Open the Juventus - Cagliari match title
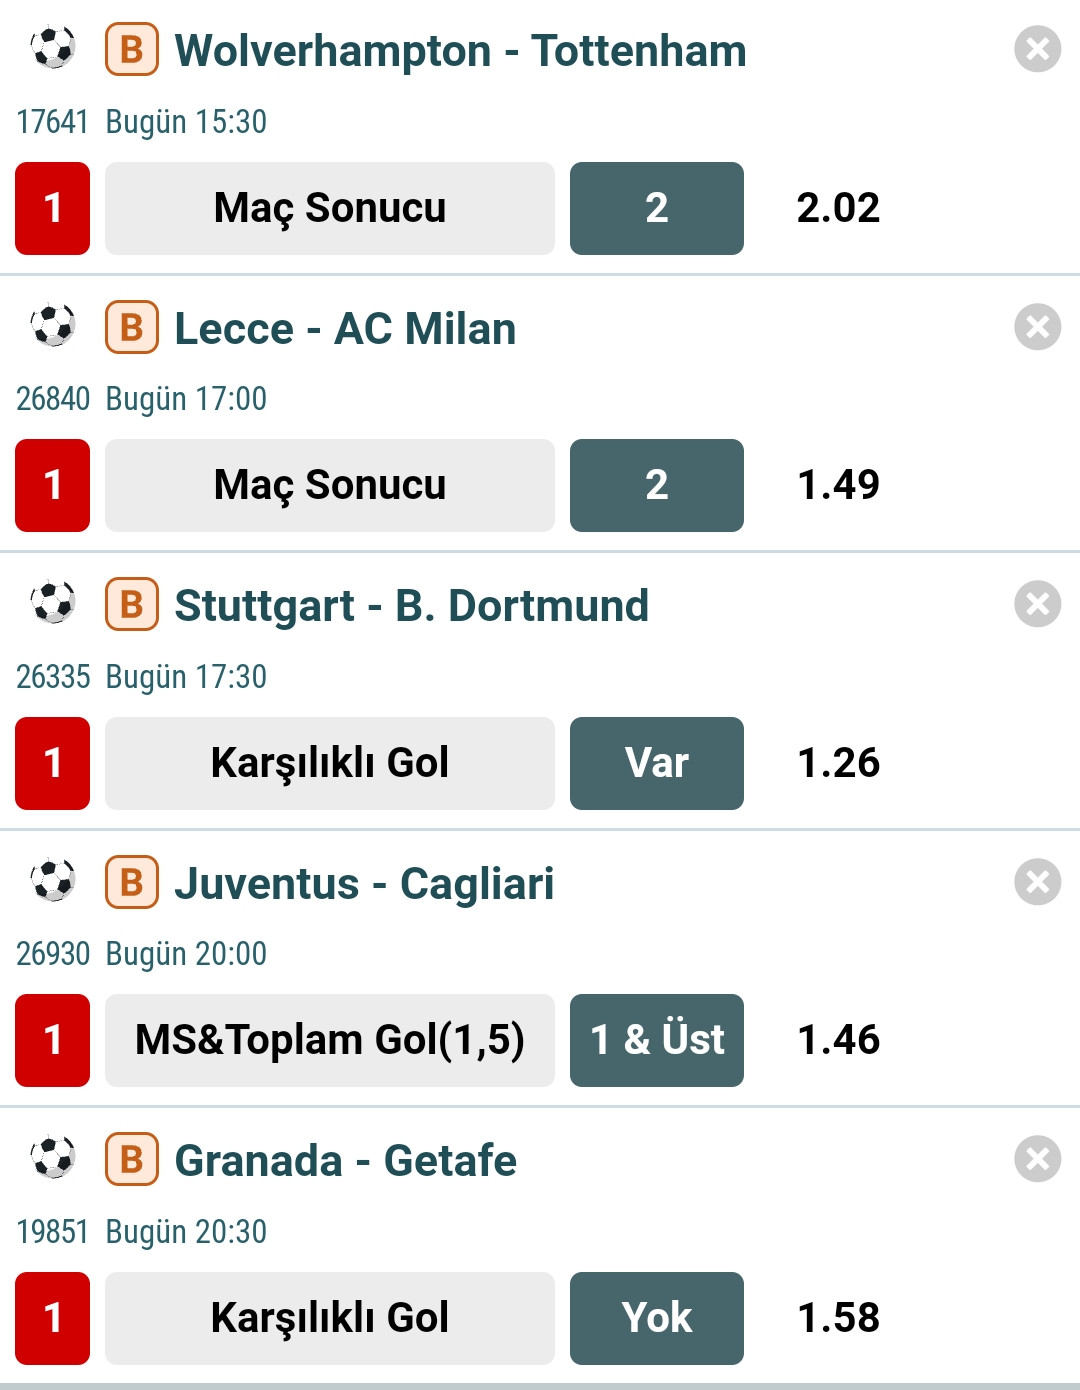The height and width of the screenshot is (1390, 1080). [x=364, y=884]
